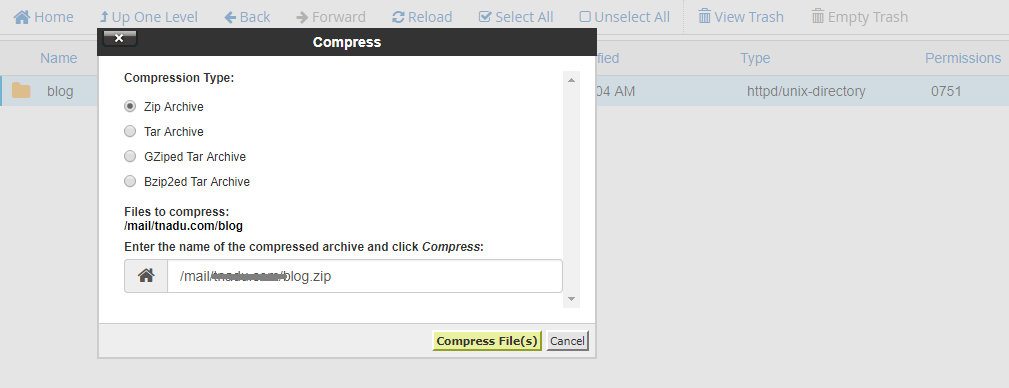Choose the Tar Archive option
The image size is (1009, 388).
(x=130, y=131)
